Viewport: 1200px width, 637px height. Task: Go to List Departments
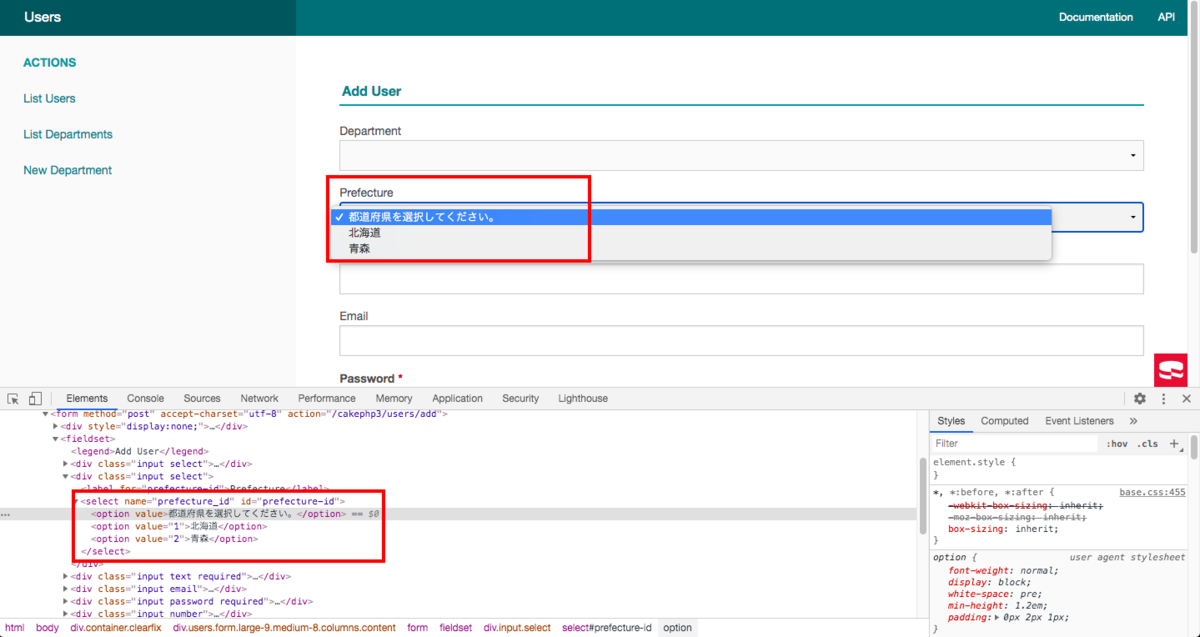[68, 134]
